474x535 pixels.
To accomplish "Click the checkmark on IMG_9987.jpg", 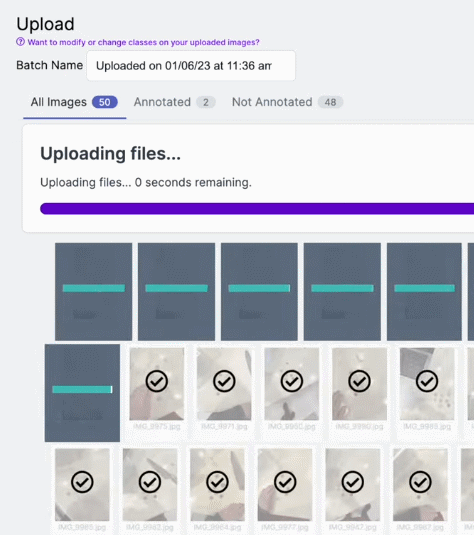I will pyautogui.click(x=420, y=482).
